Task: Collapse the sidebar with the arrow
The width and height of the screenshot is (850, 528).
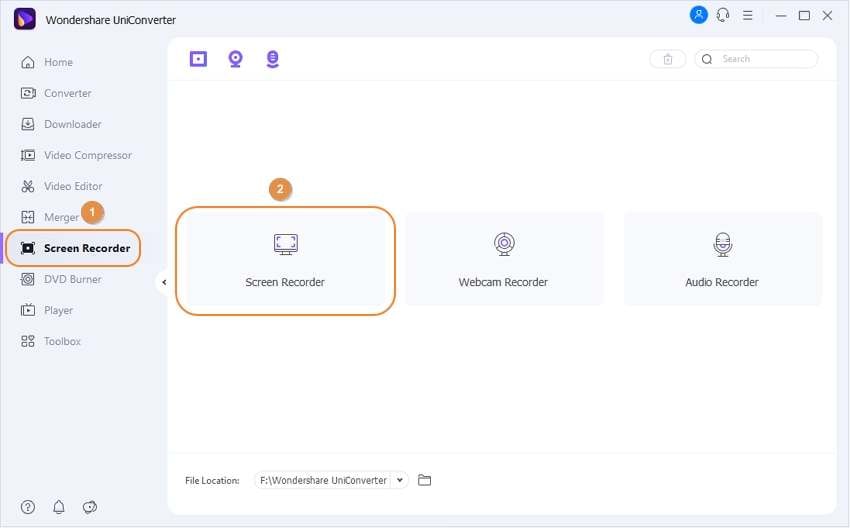Action: 164,282
